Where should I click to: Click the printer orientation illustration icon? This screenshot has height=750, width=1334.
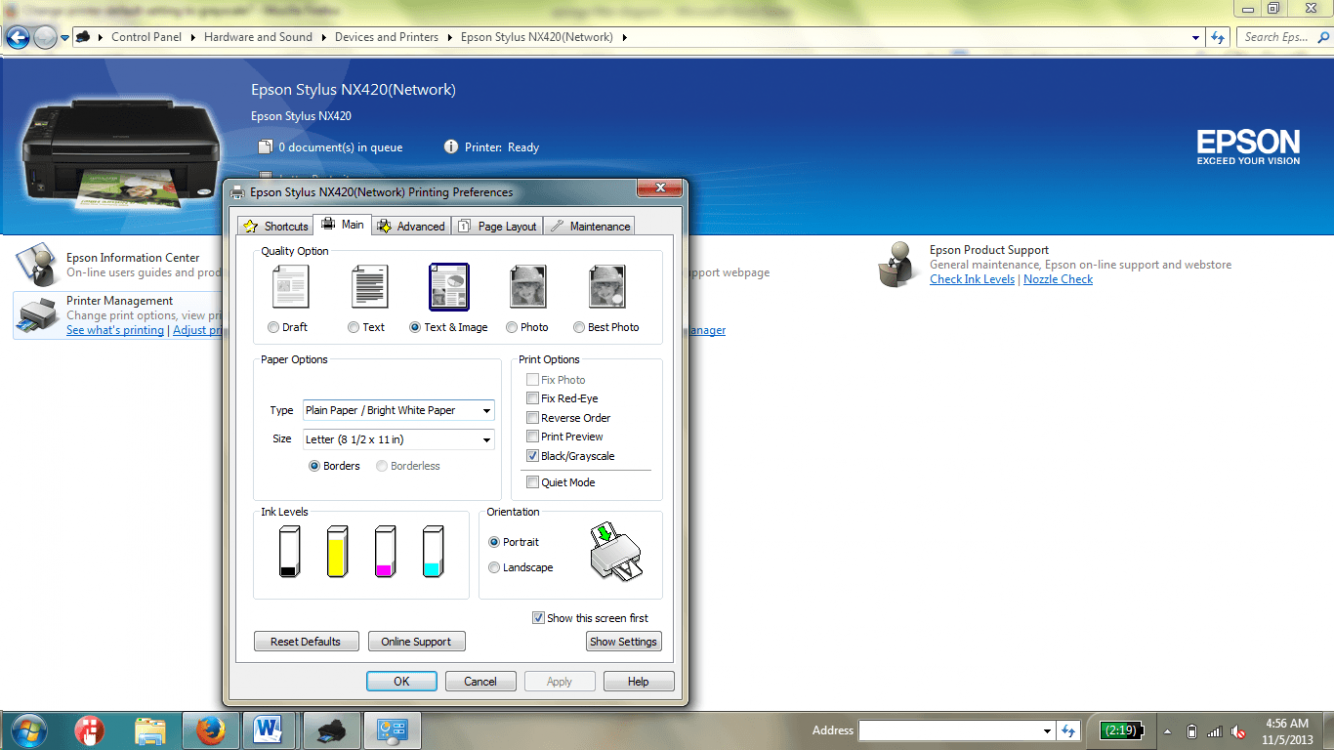coord(616,553)
